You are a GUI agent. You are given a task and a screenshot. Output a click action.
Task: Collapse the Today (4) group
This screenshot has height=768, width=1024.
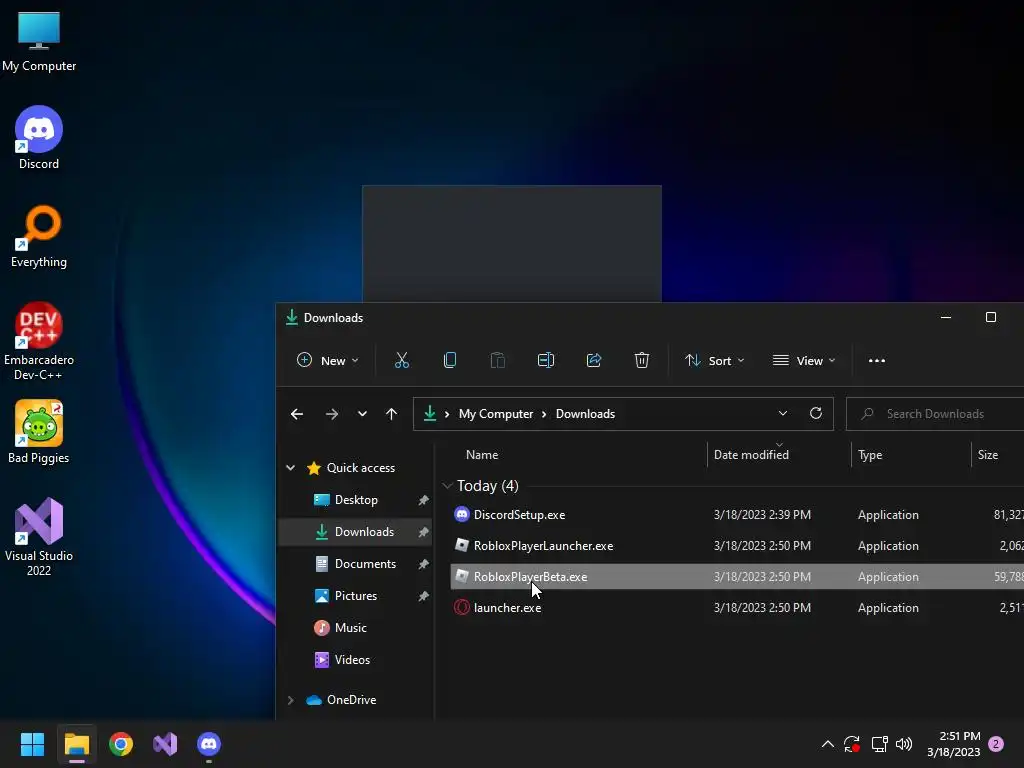[447, 486]
